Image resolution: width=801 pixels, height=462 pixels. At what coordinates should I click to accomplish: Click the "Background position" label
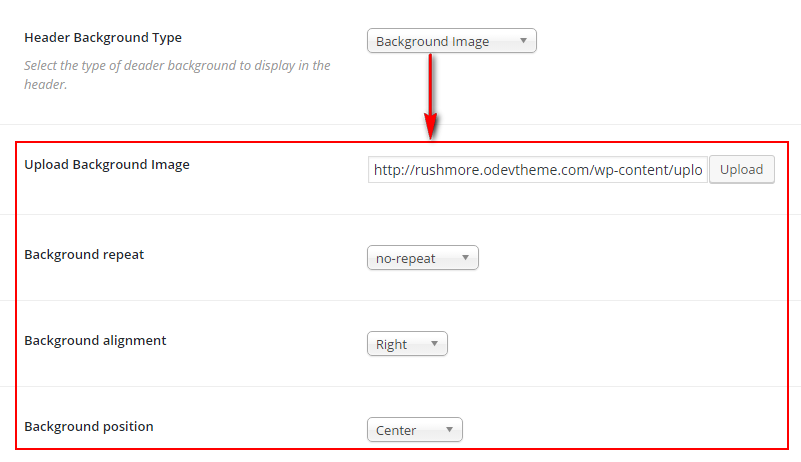(89, 426)
